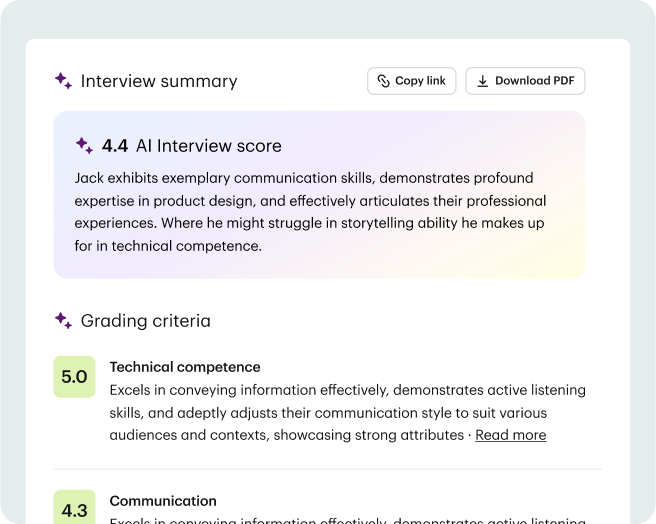Open the Read more link
Screen dimensions: 656x524
(x=510, y=435)
